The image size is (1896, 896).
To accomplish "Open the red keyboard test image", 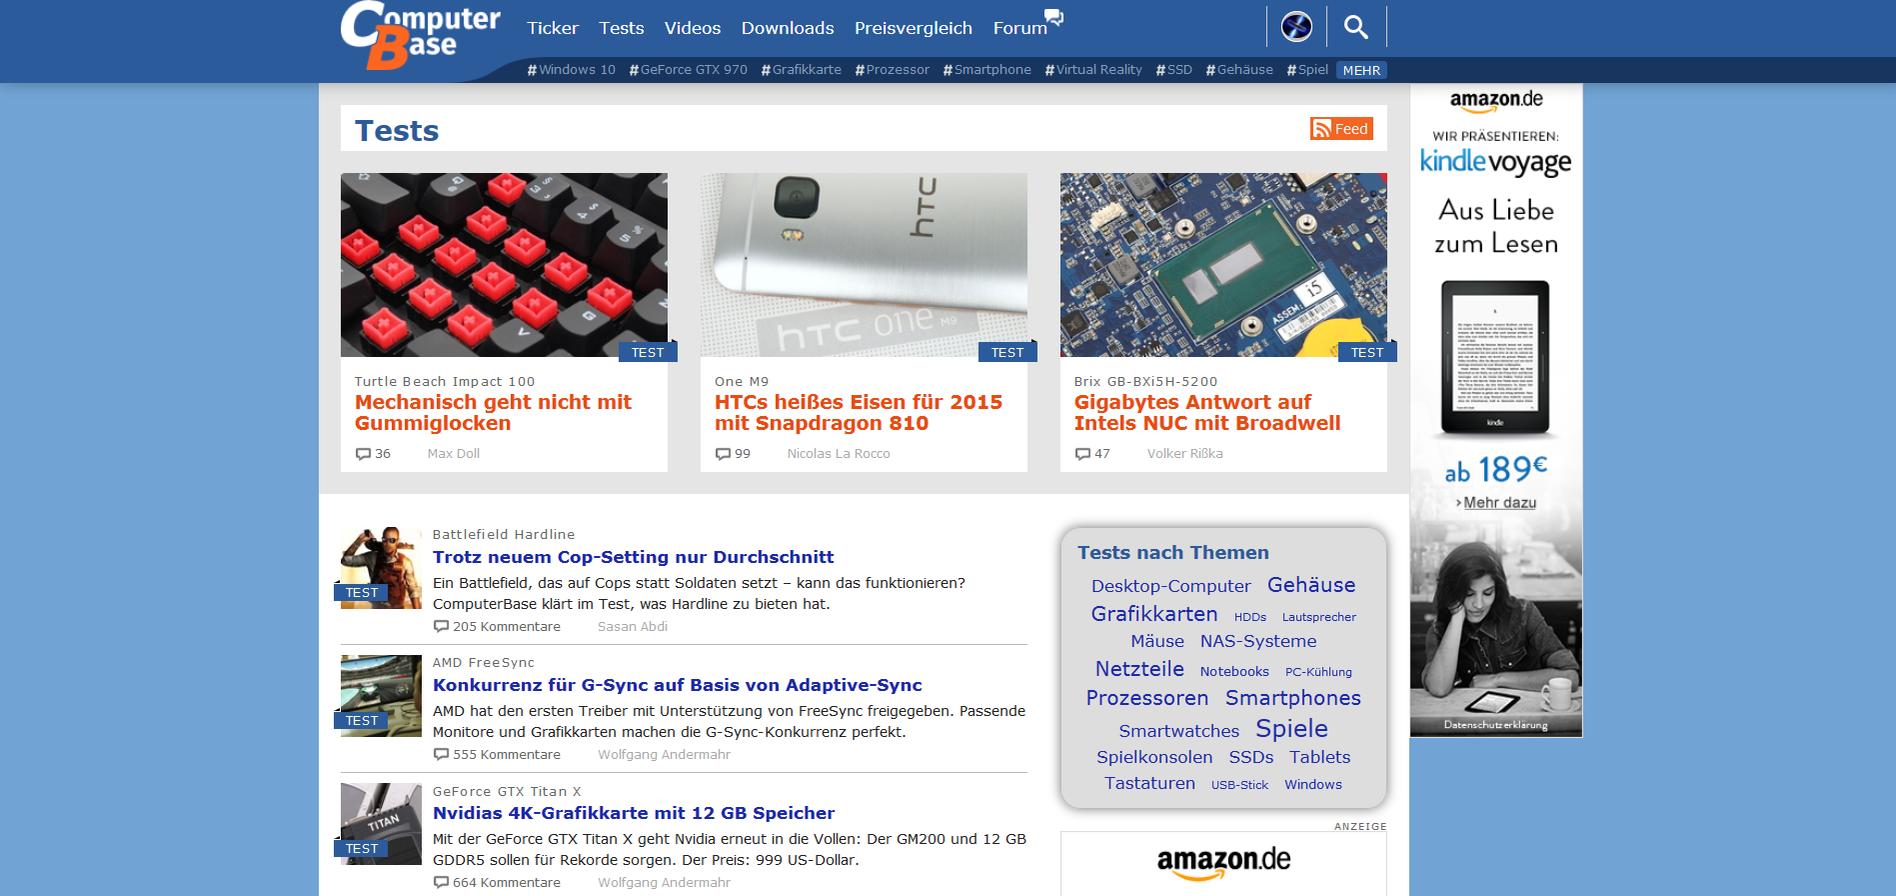I will (504, 265).
